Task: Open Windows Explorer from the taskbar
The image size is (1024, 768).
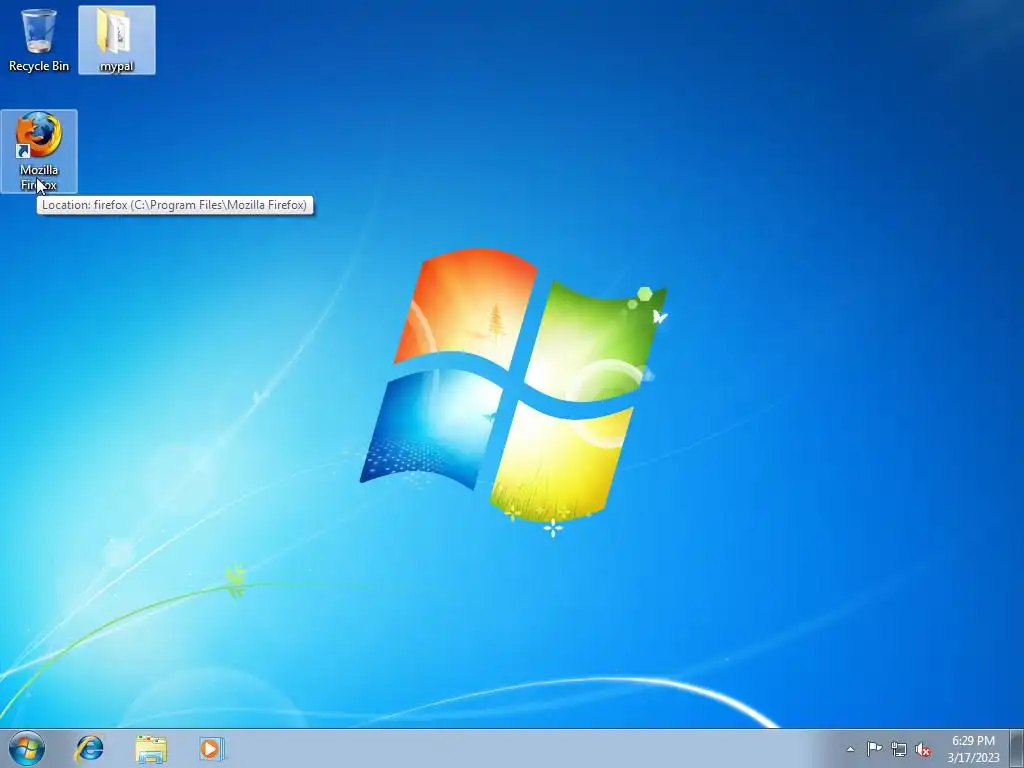Action: tap(151, 749)
